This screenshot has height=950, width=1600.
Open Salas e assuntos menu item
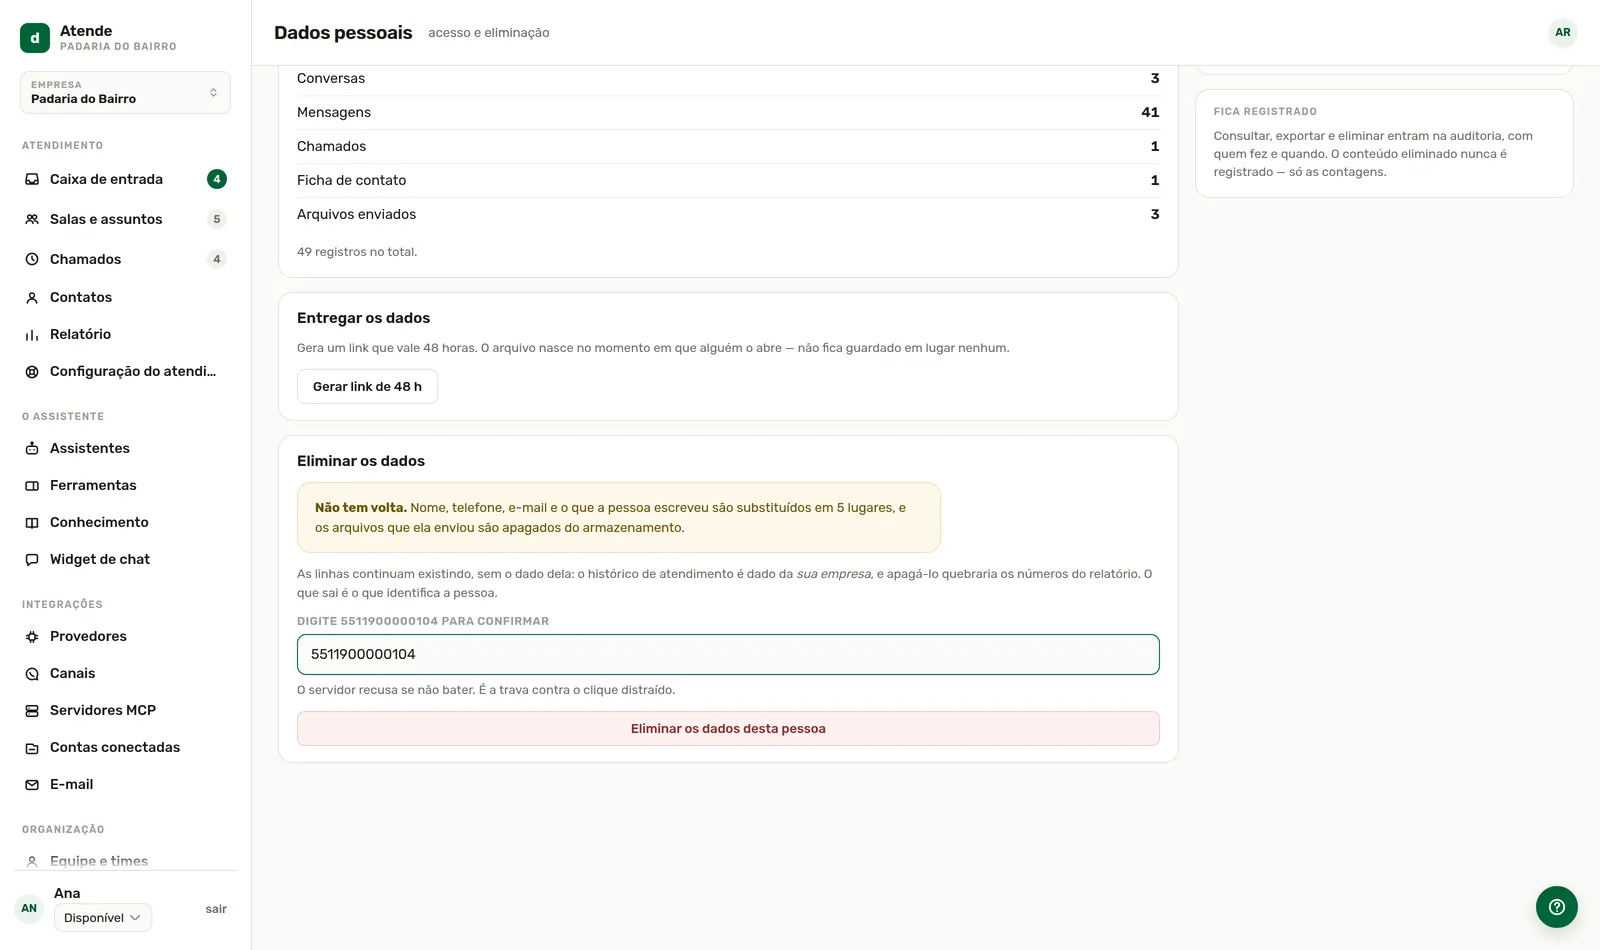click(x=125, y=219)
